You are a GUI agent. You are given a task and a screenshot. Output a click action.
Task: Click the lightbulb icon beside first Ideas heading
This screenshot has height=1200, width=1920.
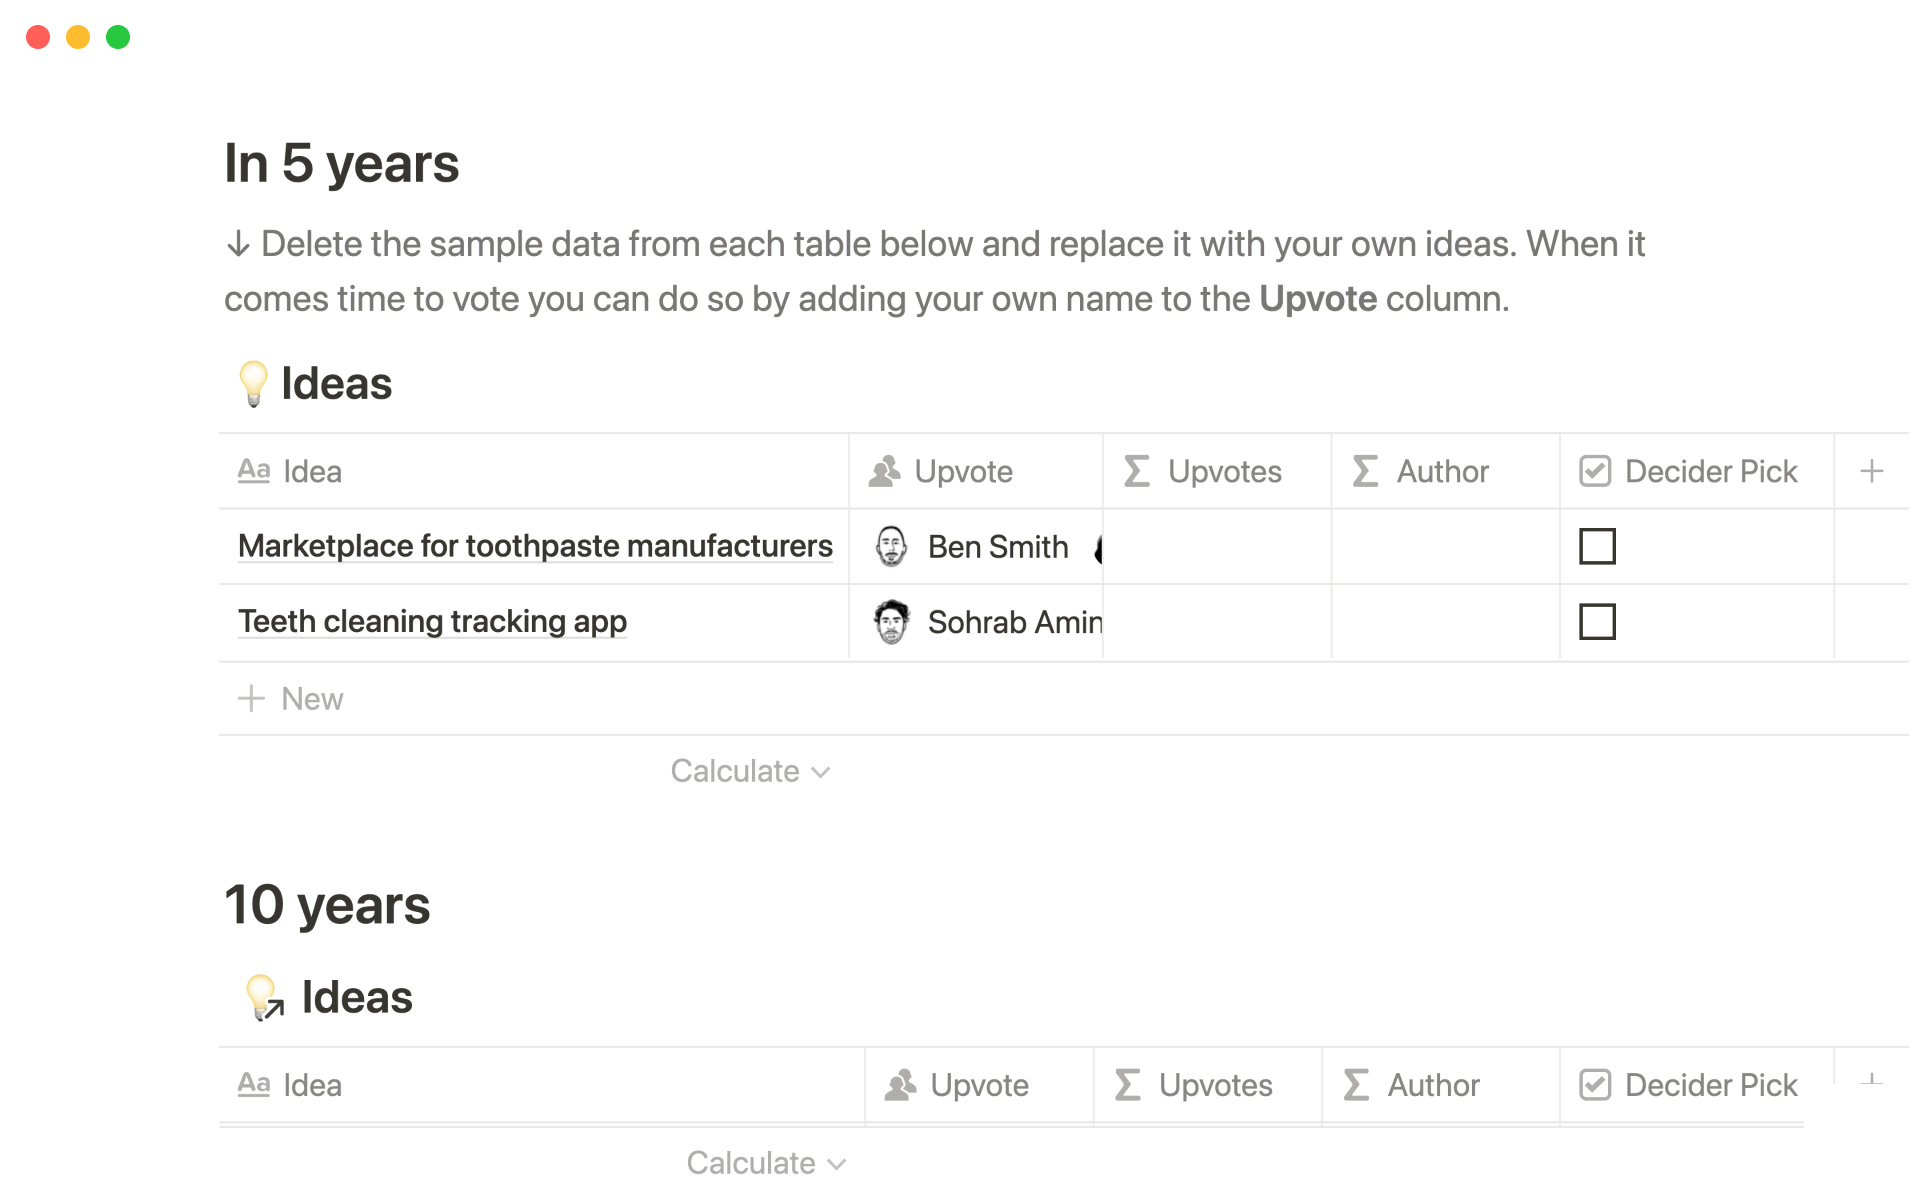pyautogui.click(x=253, y=384)
